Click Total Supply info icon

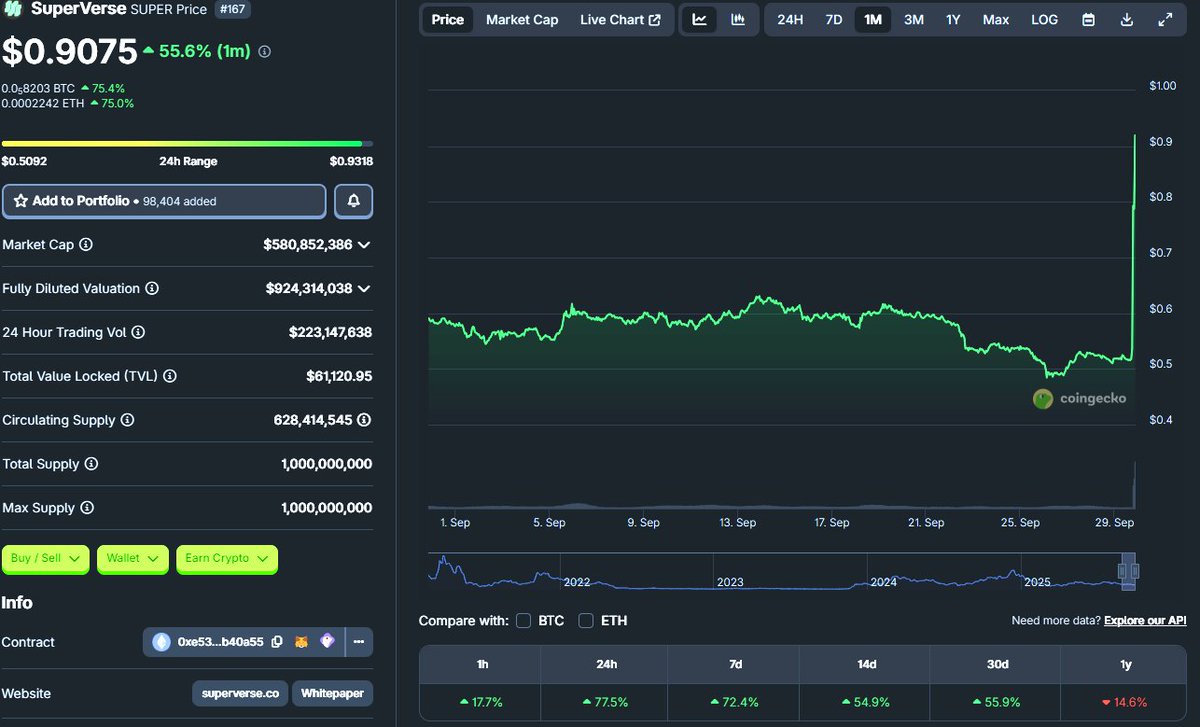91,464
